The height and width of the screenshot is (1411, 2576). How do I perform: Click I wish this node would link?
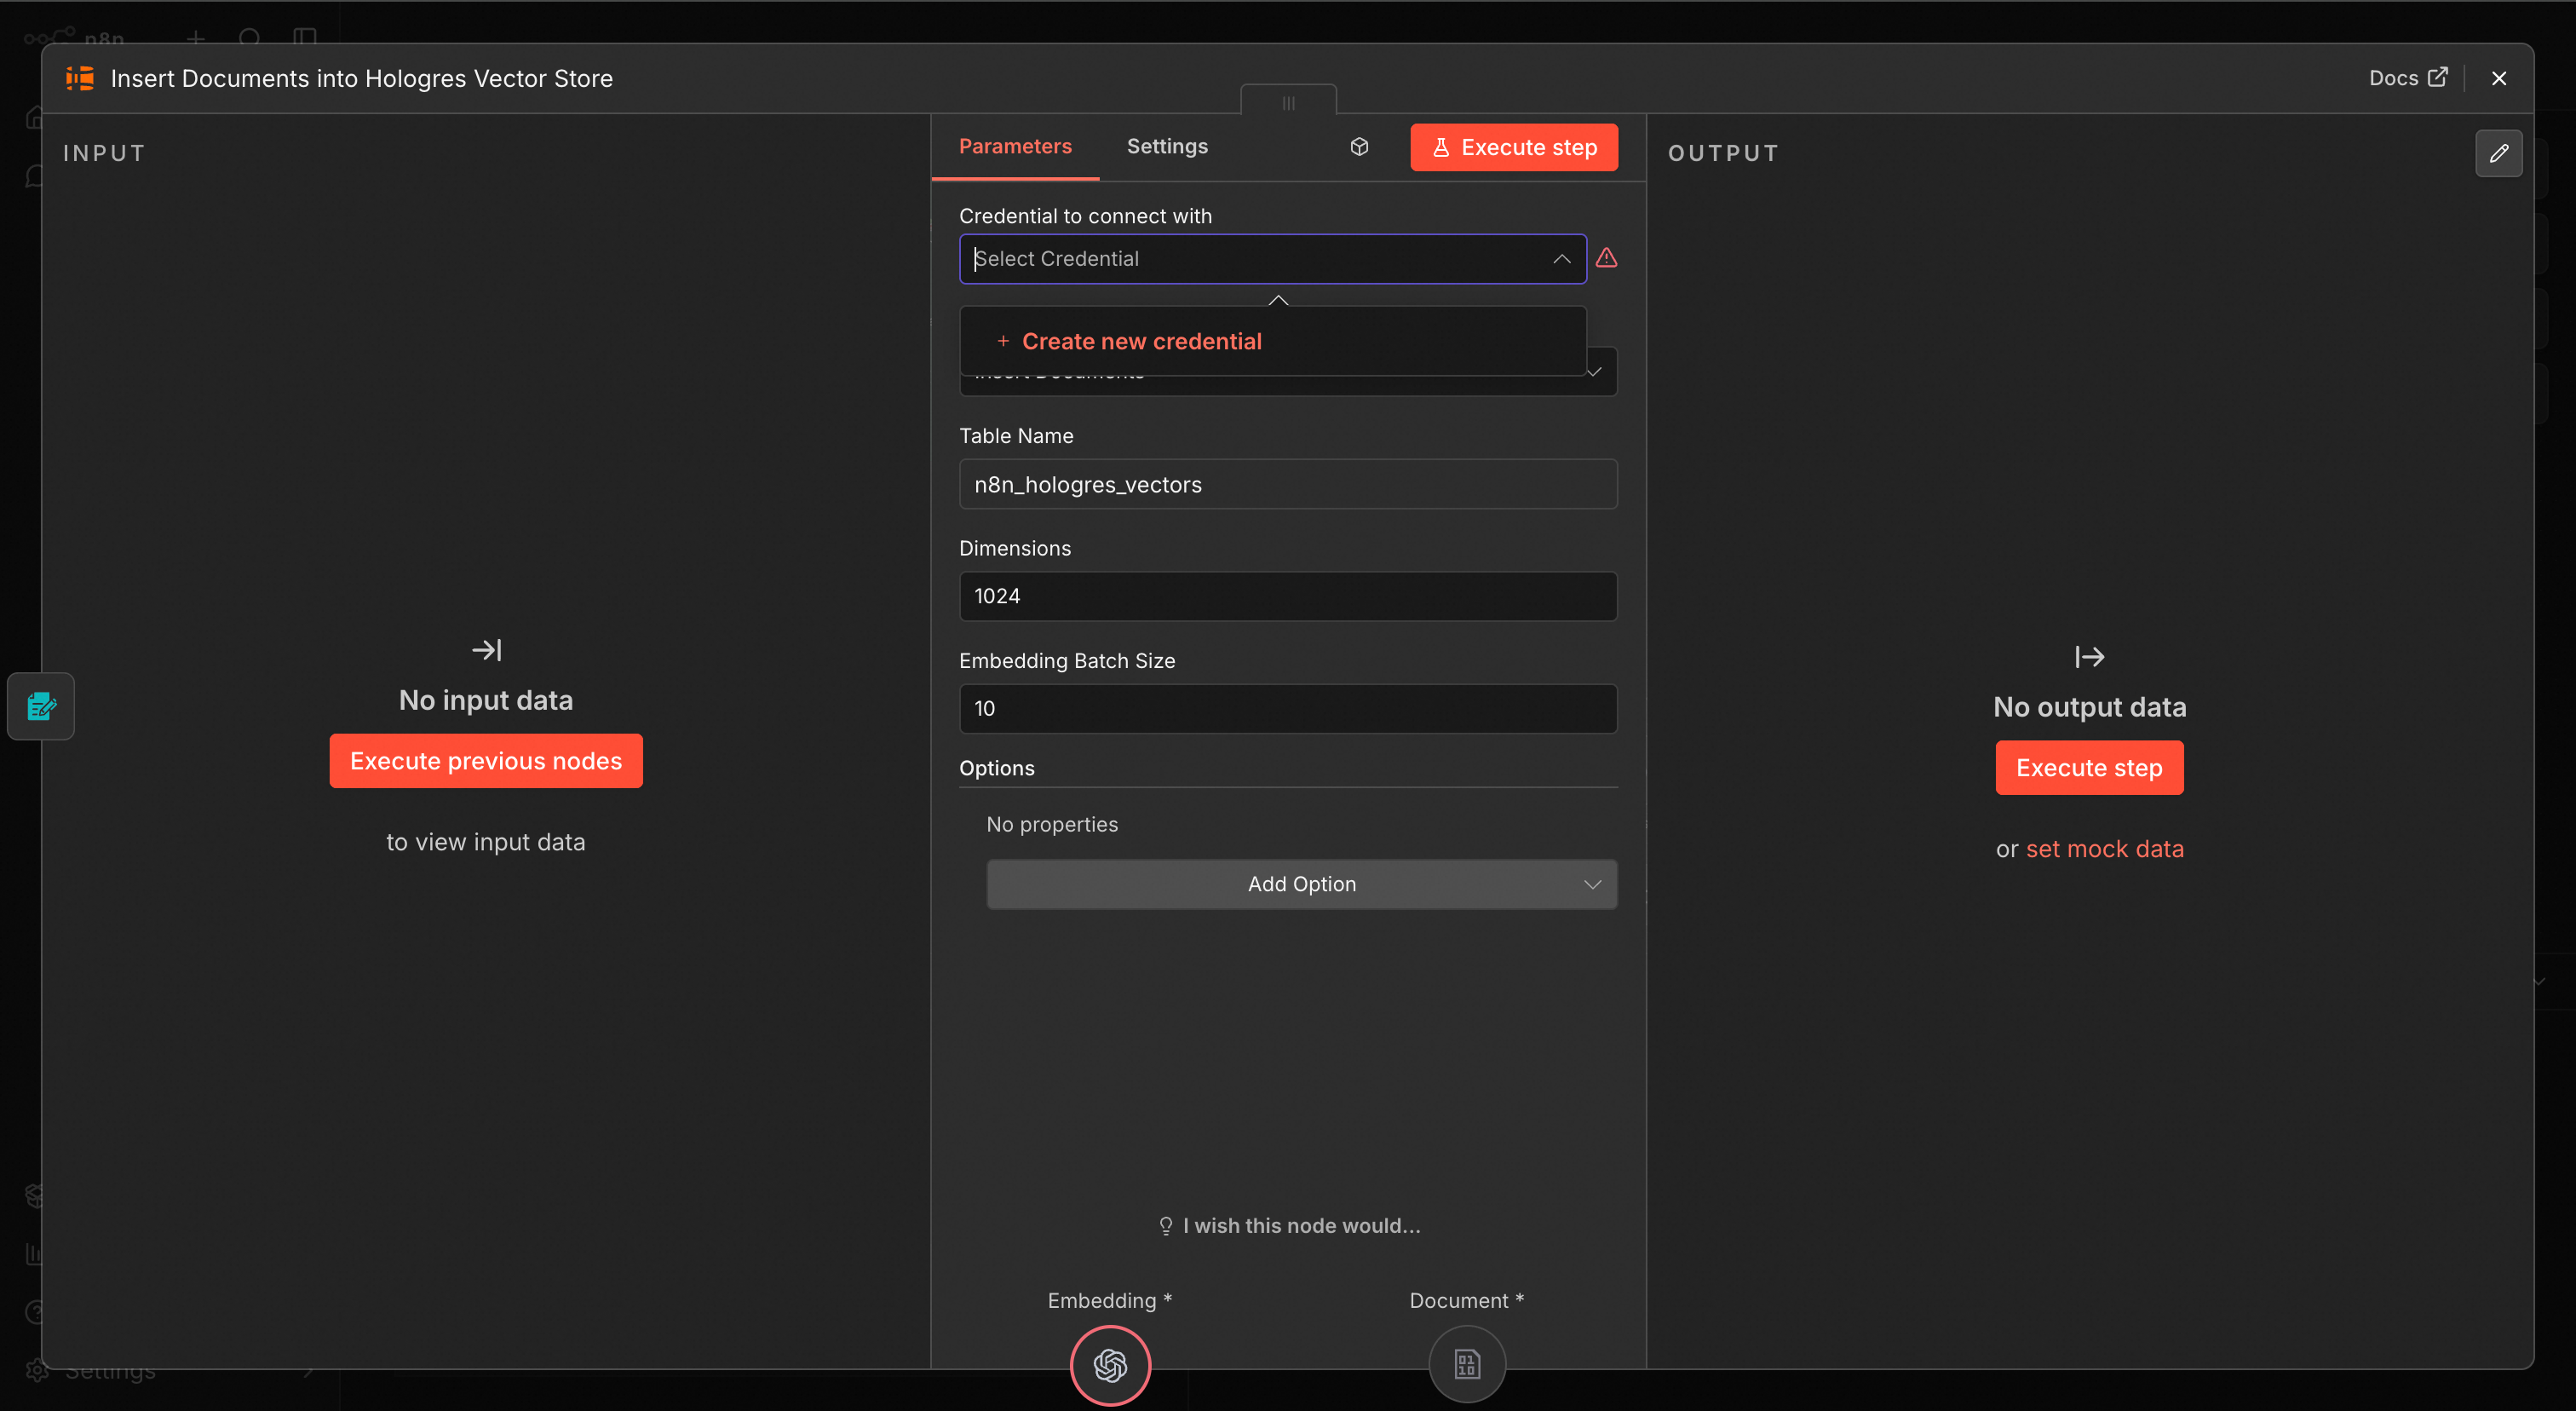(x=1300, y=1225)
